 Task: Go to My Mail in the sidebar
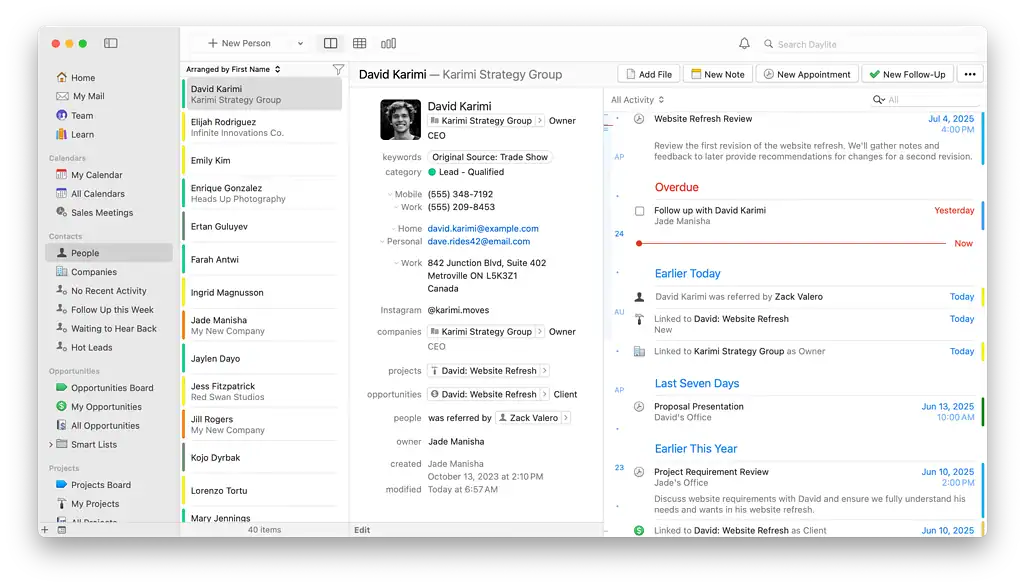[x=88, y=96]
